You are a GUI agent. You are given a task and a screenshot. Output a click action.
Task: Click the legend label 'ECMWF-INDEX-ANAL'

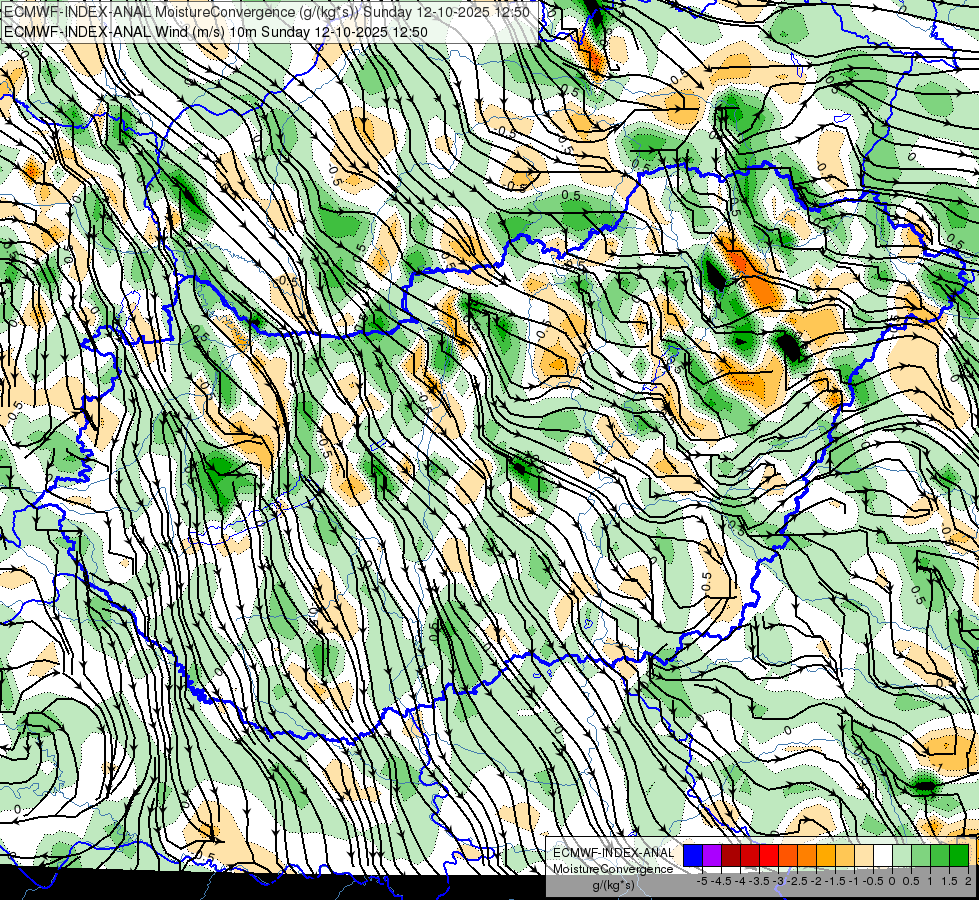pyautogui.click(x=613, y=853)
